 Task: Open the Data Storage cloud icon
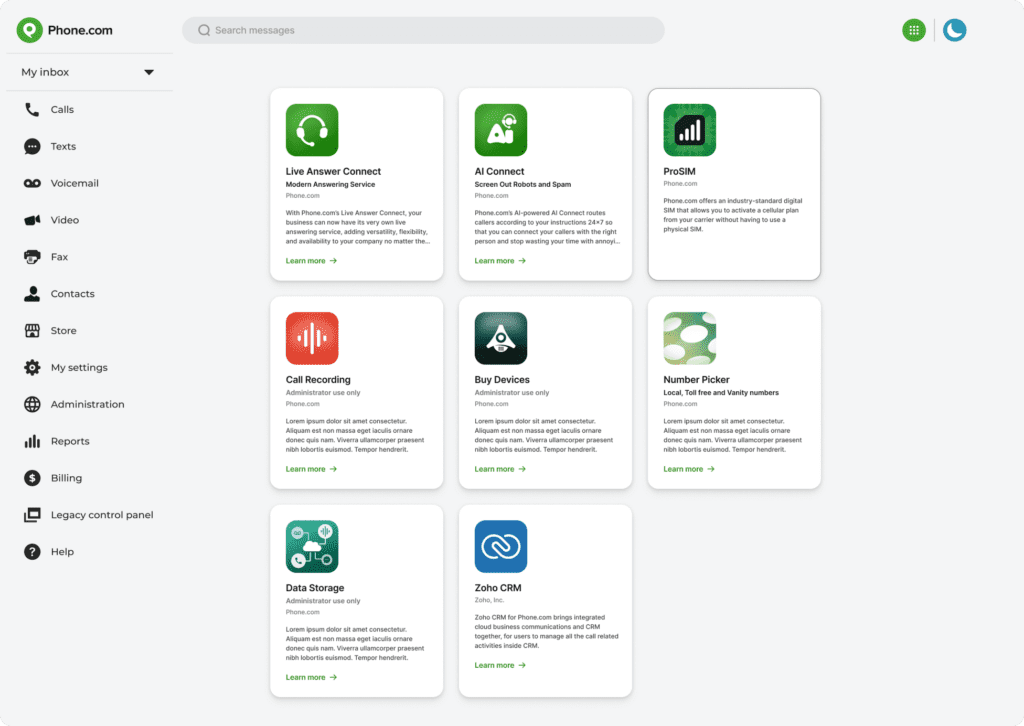tap(312, 547)
